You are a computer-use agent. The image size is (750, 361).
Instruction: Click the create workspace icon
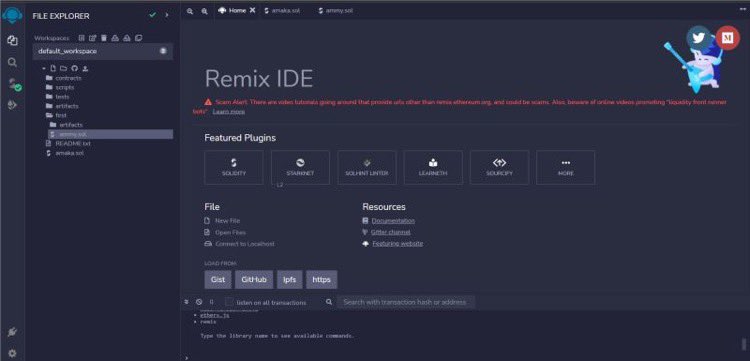(81, 38)
